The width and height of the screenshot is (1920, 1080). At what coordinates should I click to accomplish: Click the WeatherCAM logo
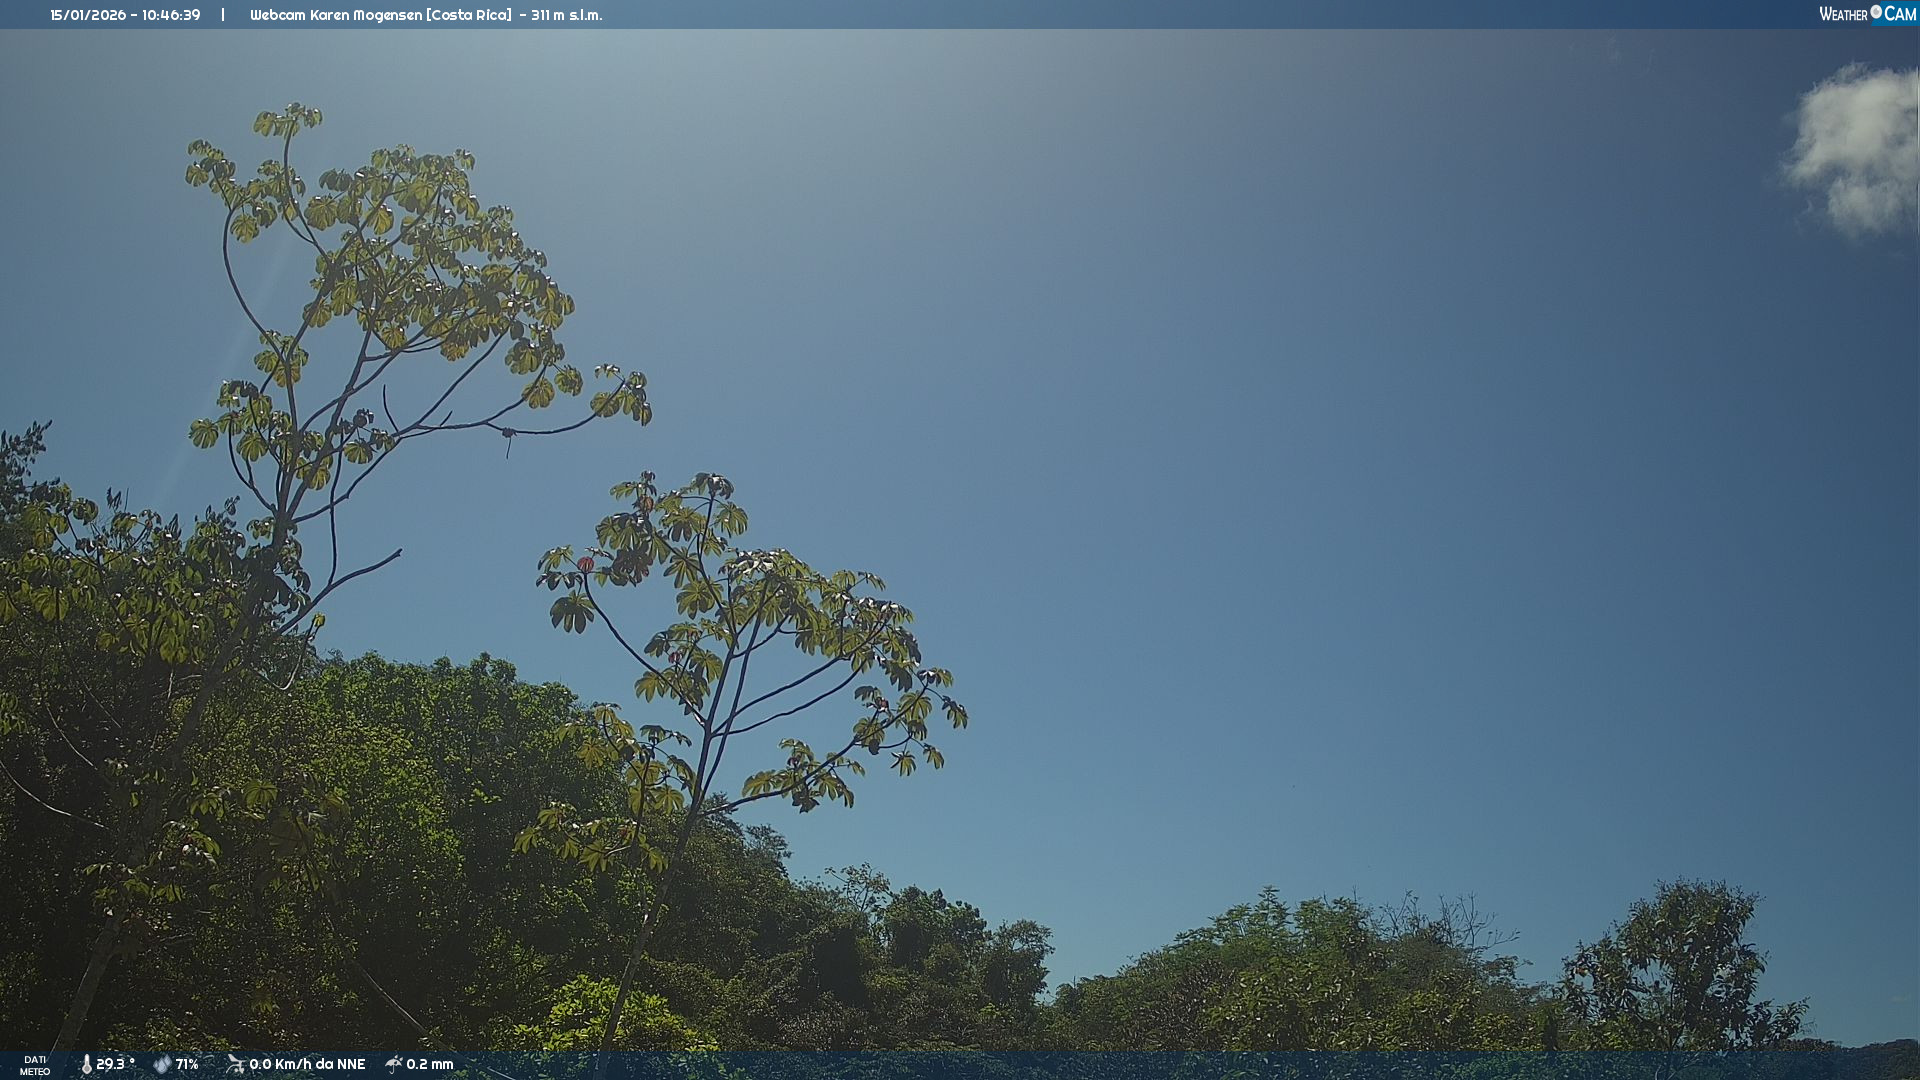click(1867, 14)
